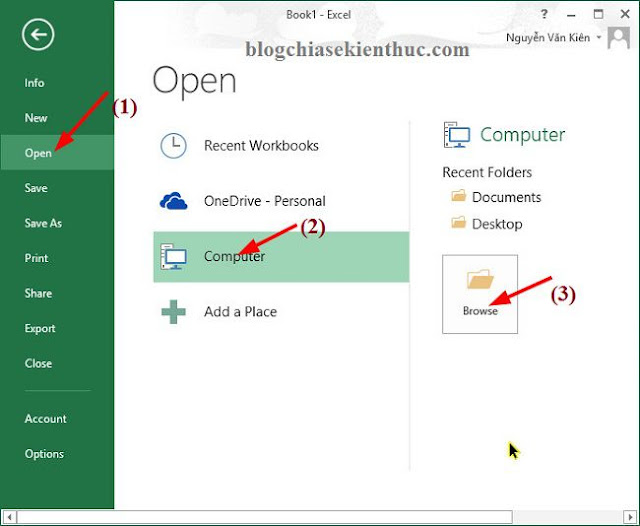The height and width of the screenshot is (526, 640).
Task: Open Help with the question mark icon
Action: tap(544, 15)
